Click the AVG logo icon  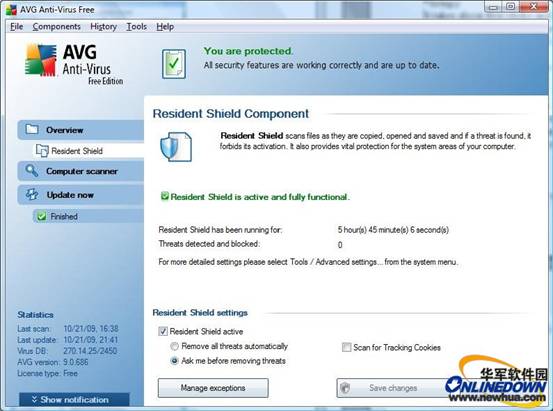click(41, 60)
